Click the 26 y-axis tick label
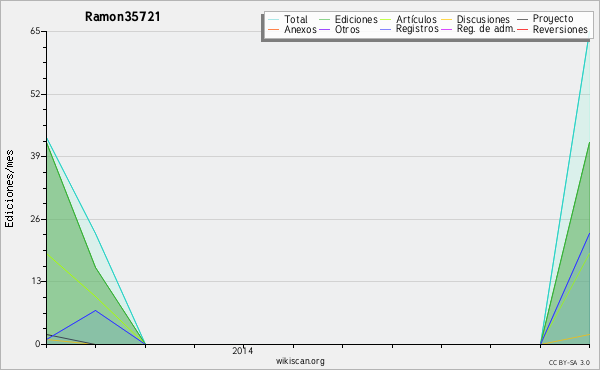This screenshot has height=370, width=600. coord(35,219)
